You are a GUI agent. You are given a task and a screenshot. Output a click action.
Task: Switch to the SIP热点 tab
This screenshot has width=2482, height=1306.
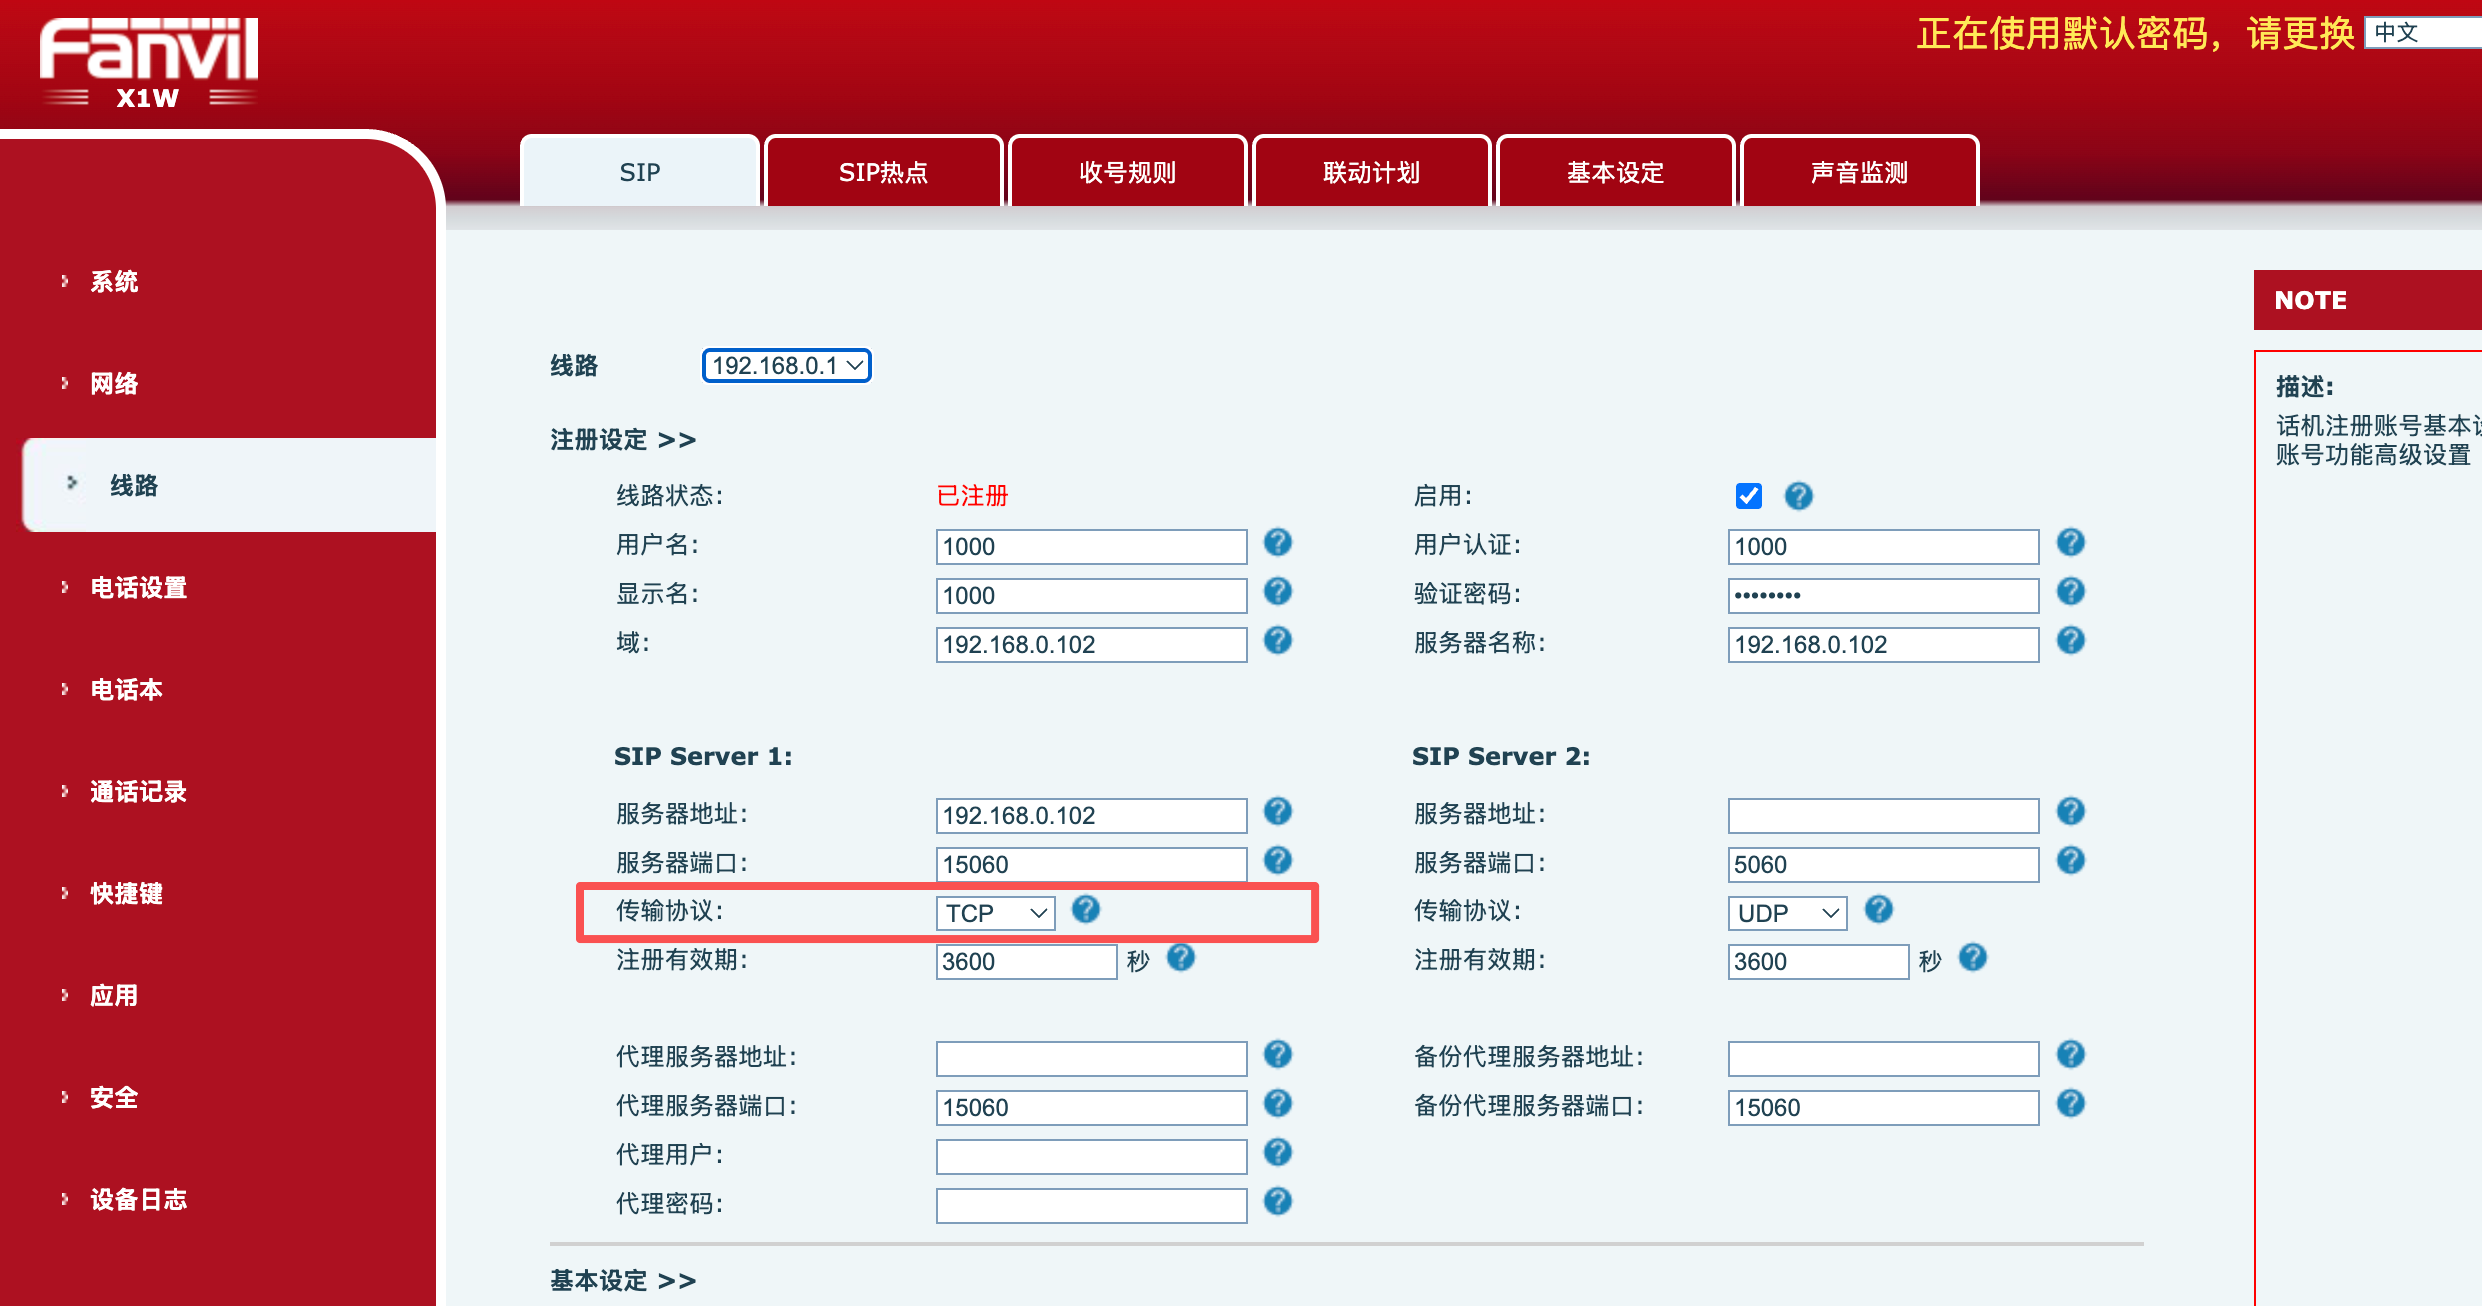[884, 172]
